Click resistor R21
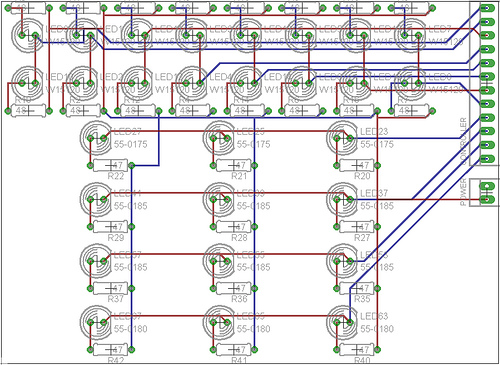This screenshot has width=500, height=365. [234, 165]
